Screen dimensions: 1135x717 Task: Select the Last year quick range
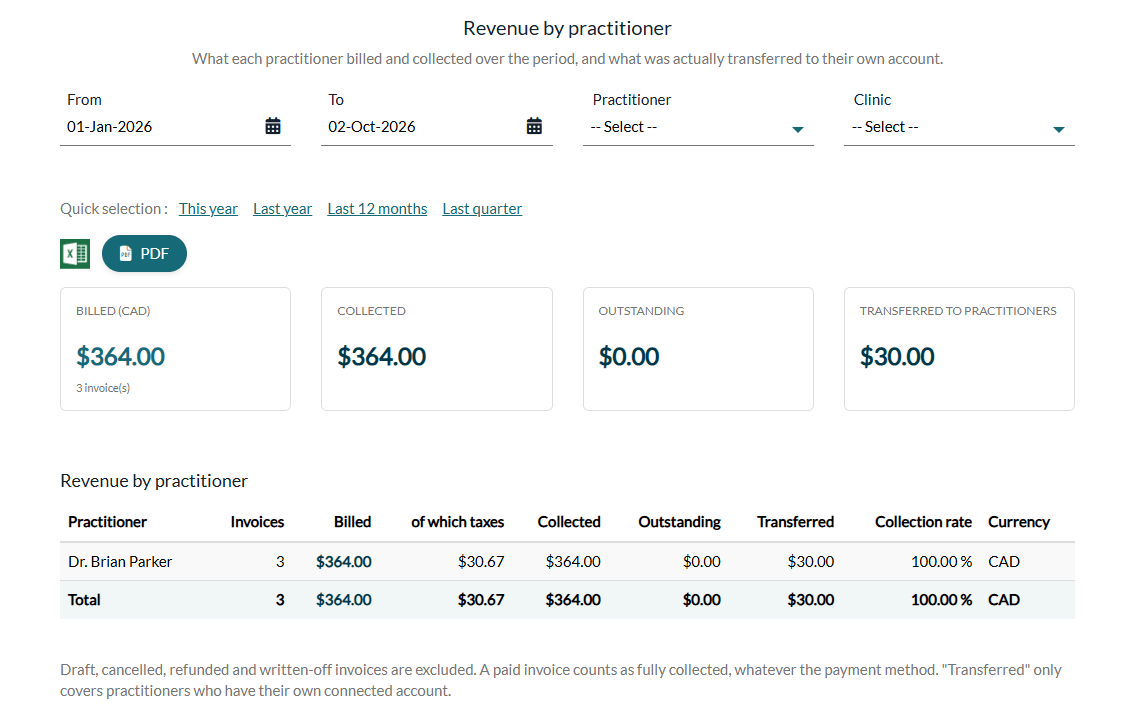pyautogui.click(x=282, y=209)
